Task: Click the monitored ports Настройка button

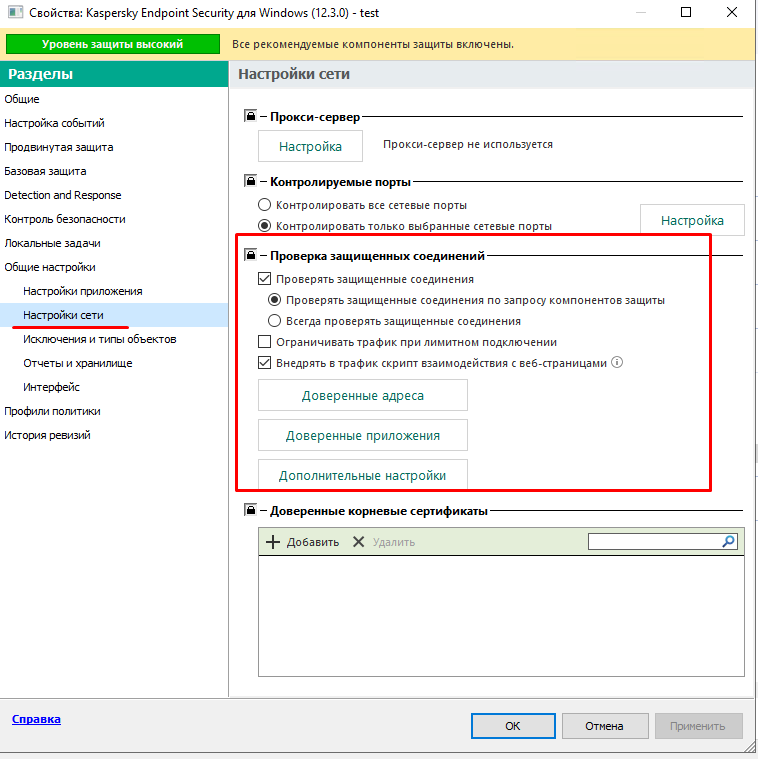Action: click(692, 220)
